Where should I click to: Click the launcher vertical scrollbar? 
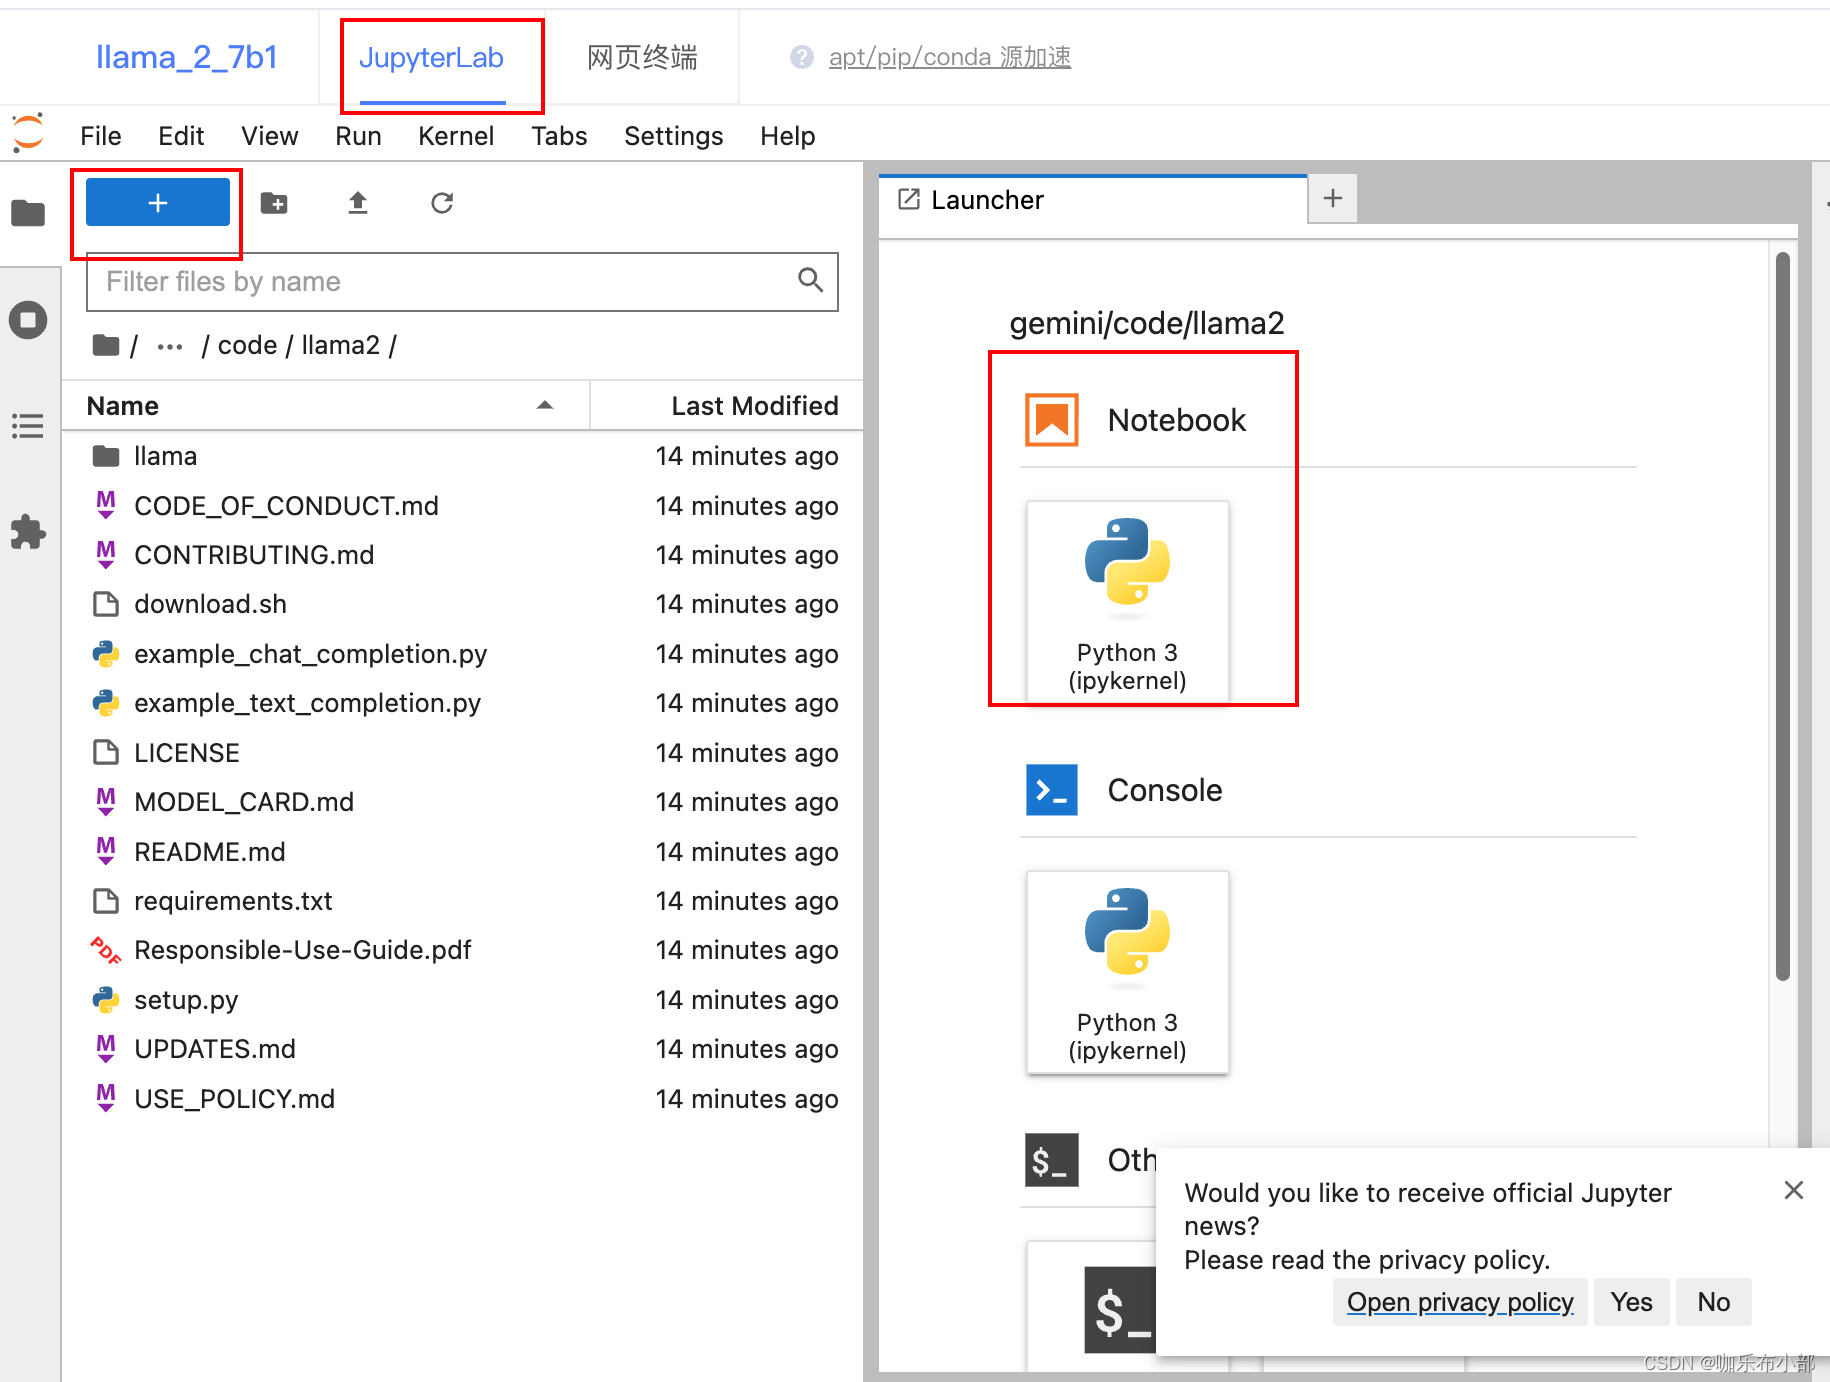(1782, 617)
